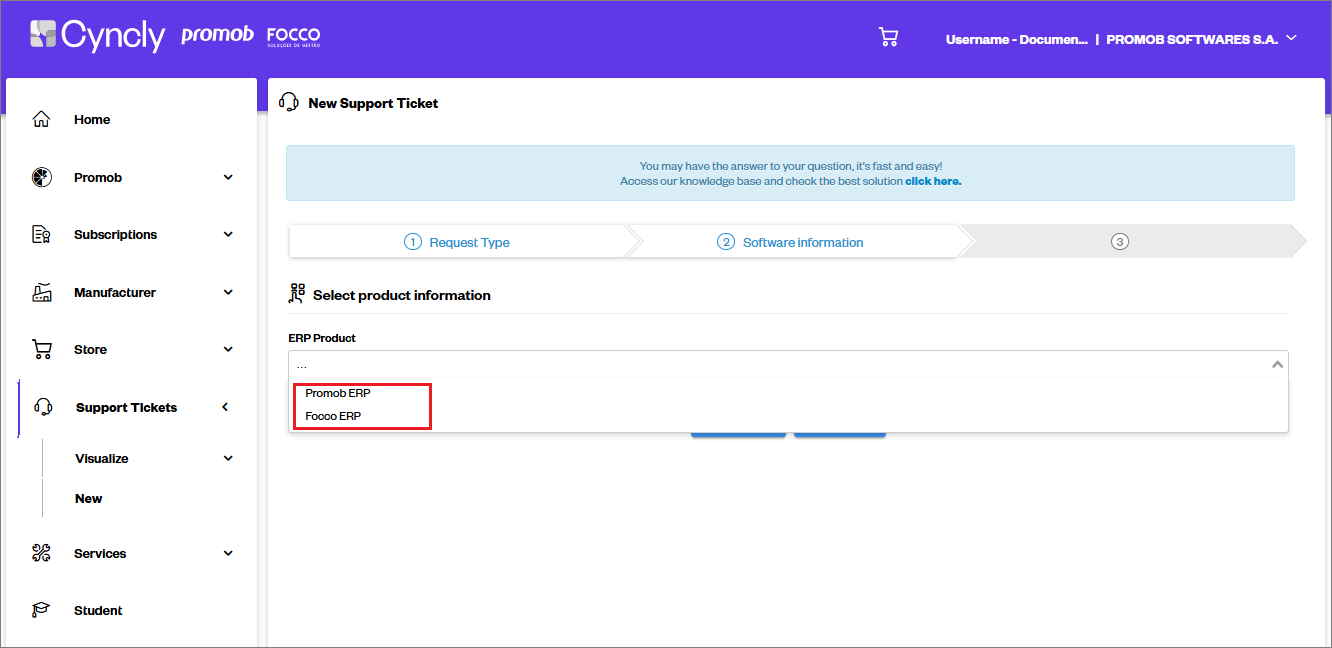Click the Cyncly logo
Screen dimensions: 1332x648
(x=97, y=35)
